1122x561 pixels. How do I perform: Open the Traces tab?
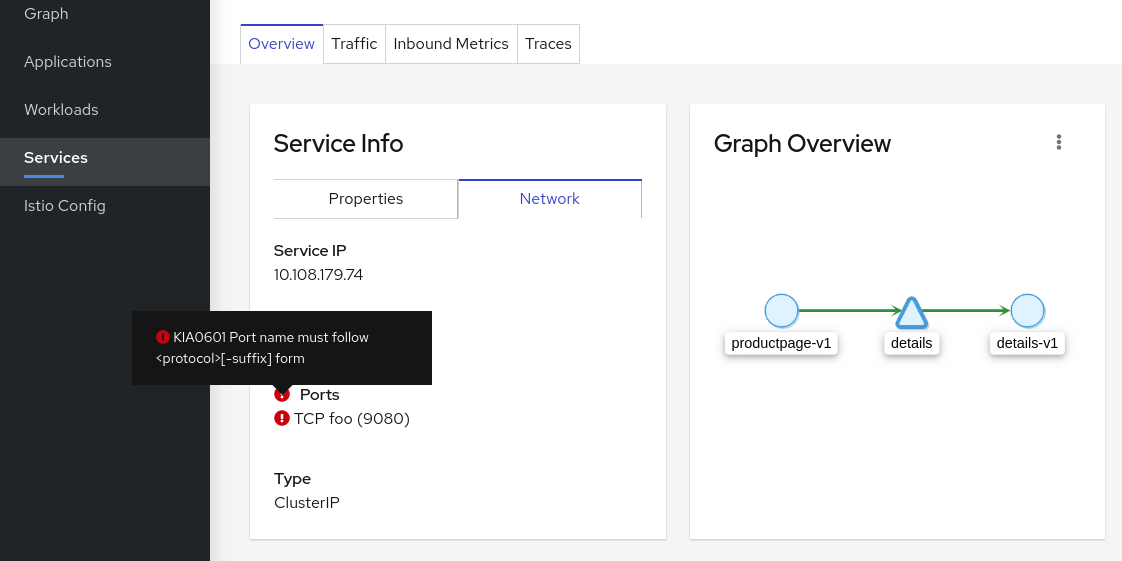pos(548,44)
